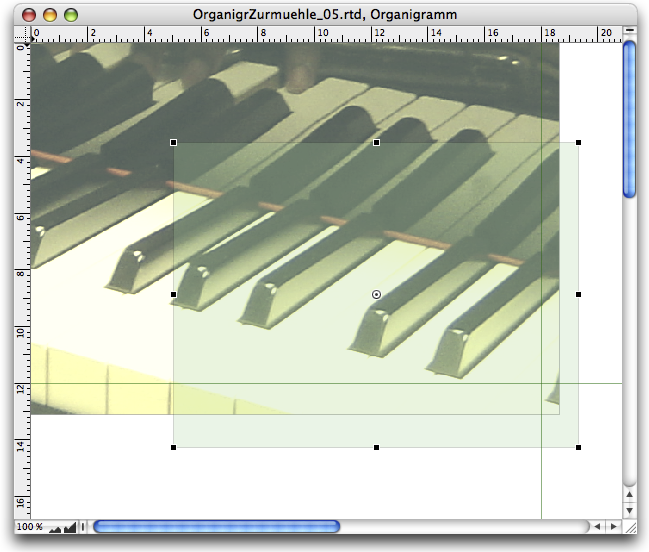Click the split view icon beside the horizontal scrollbar
This screenshot has height=552, width=649.
point(84,526)
